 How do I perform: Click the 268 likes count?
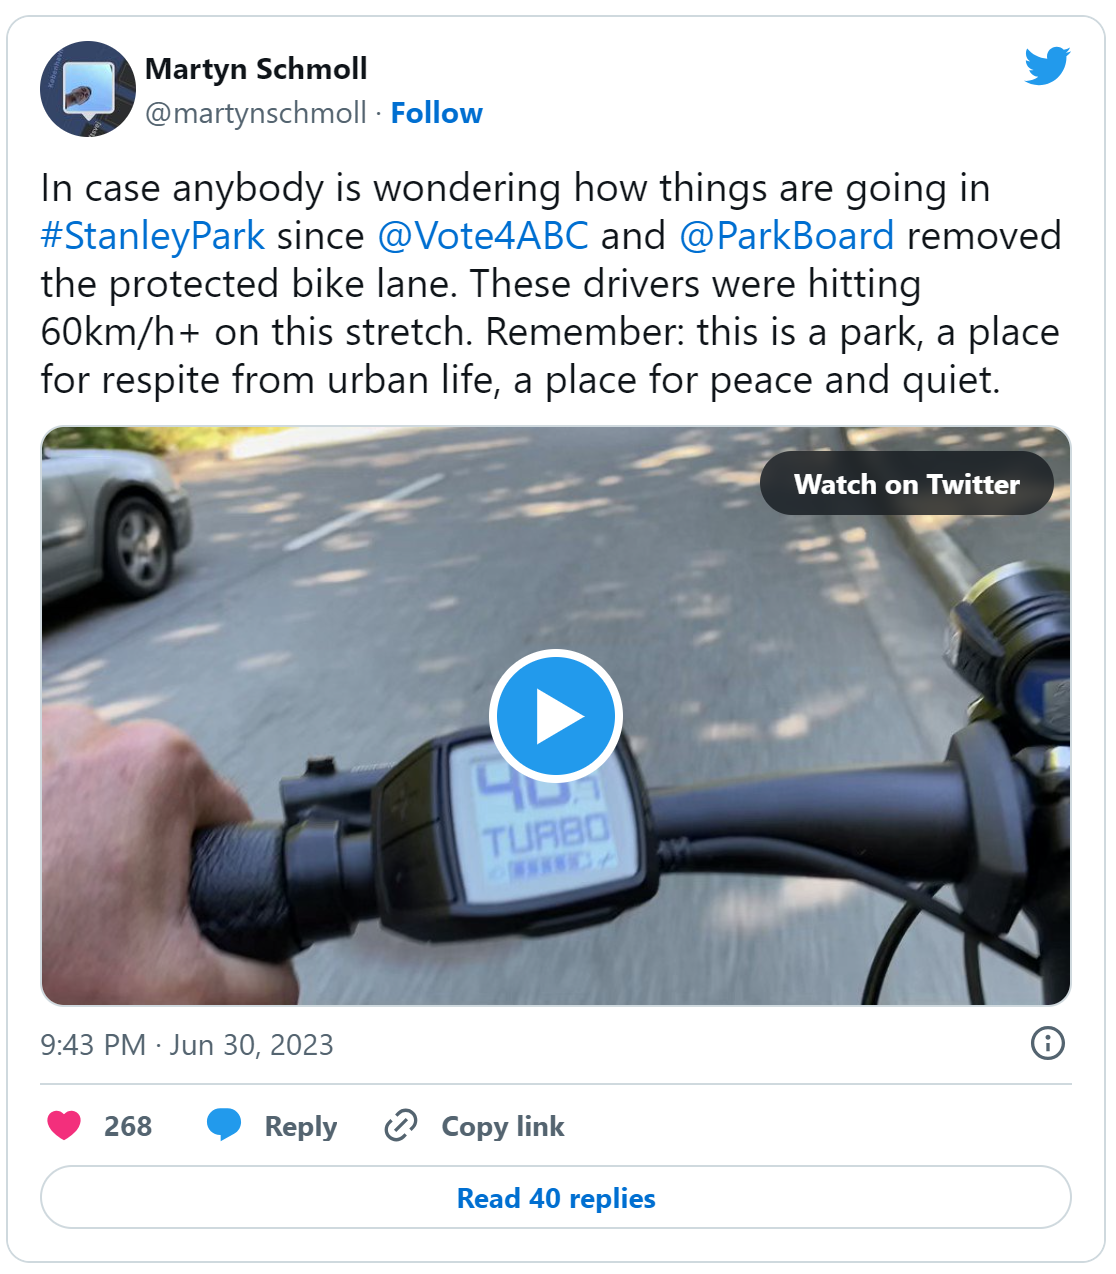click(x=128, y=1127)
